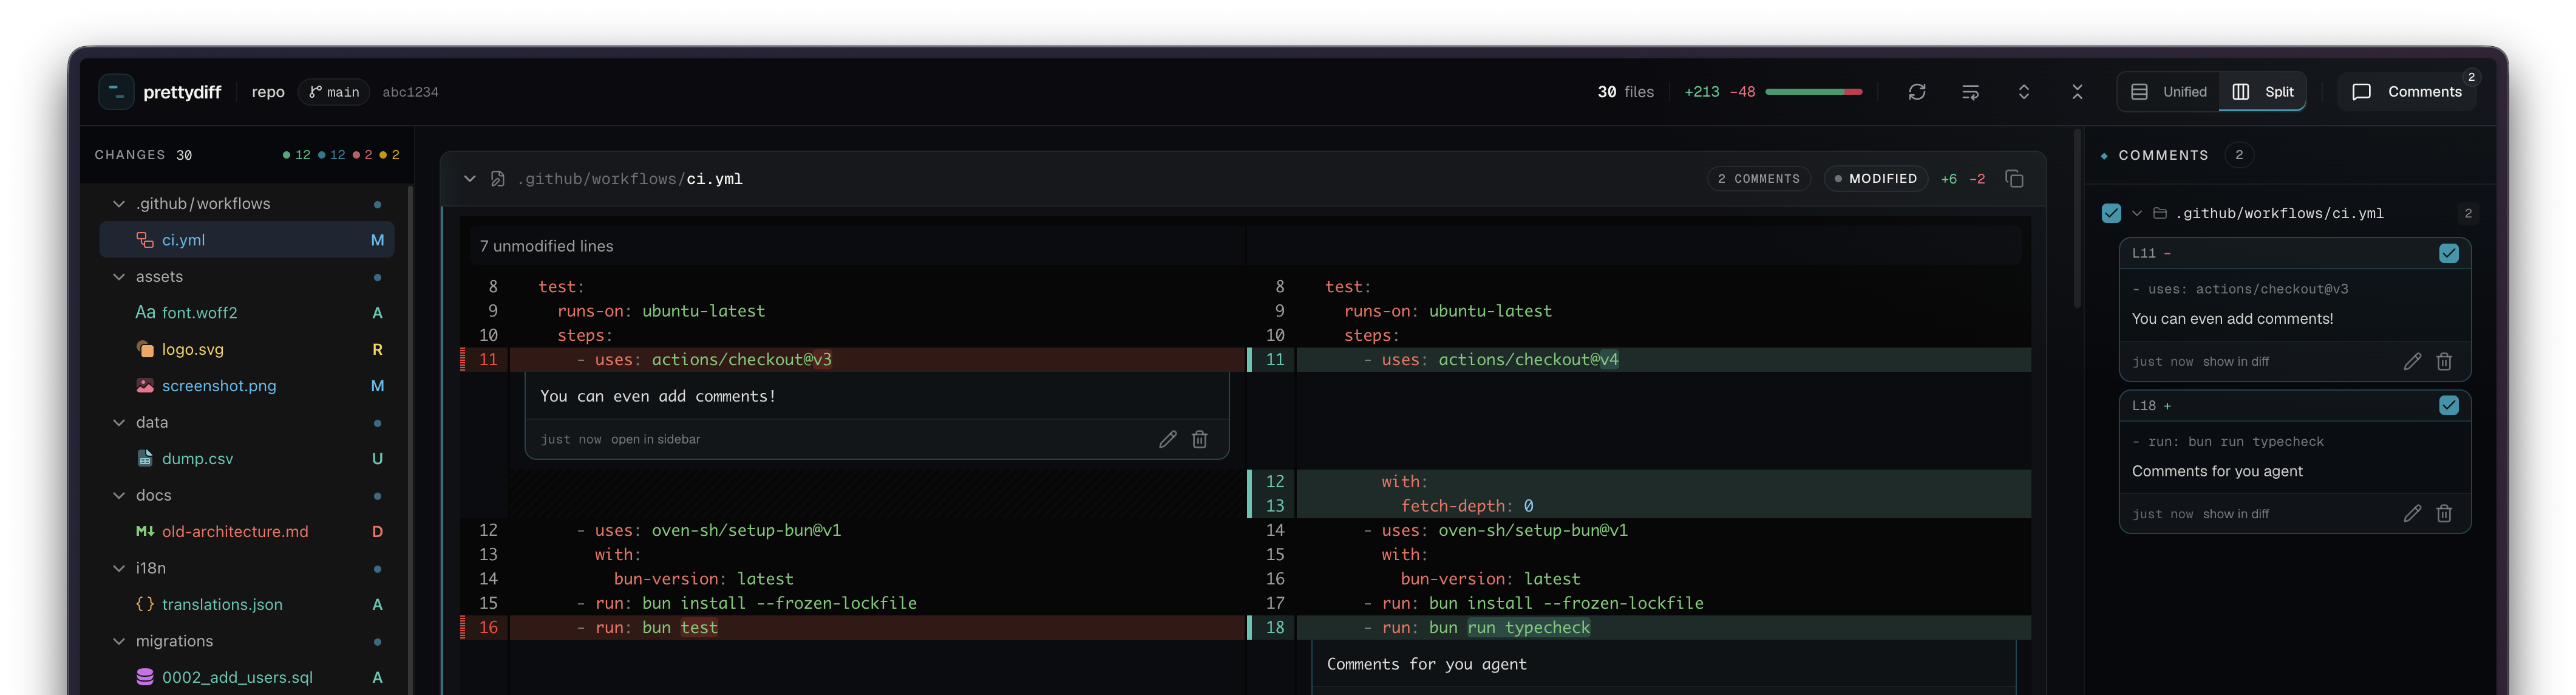Click the abc1234 commit hash
The image size is (2576, 695).
pos(410,92)
